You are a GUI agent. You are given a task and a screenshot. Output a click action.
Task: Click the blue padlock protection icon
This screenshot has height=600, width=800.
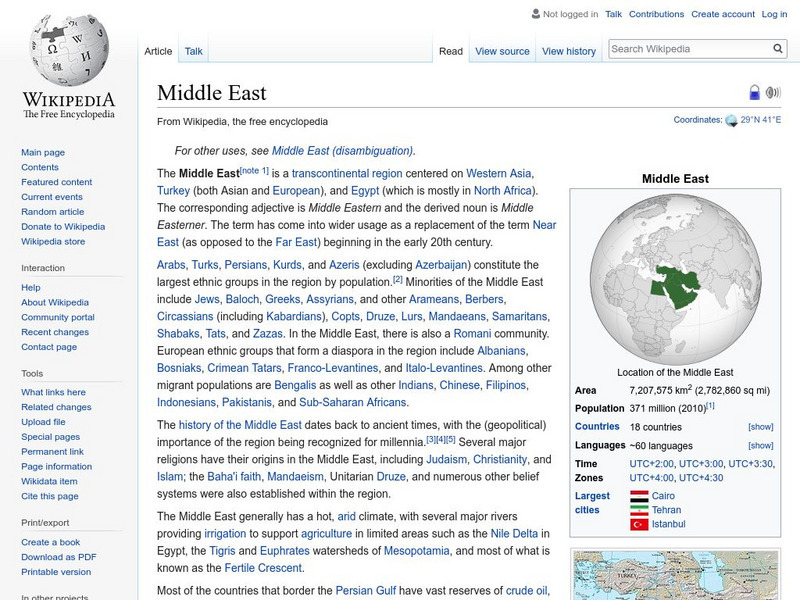[x=755, y=92]
